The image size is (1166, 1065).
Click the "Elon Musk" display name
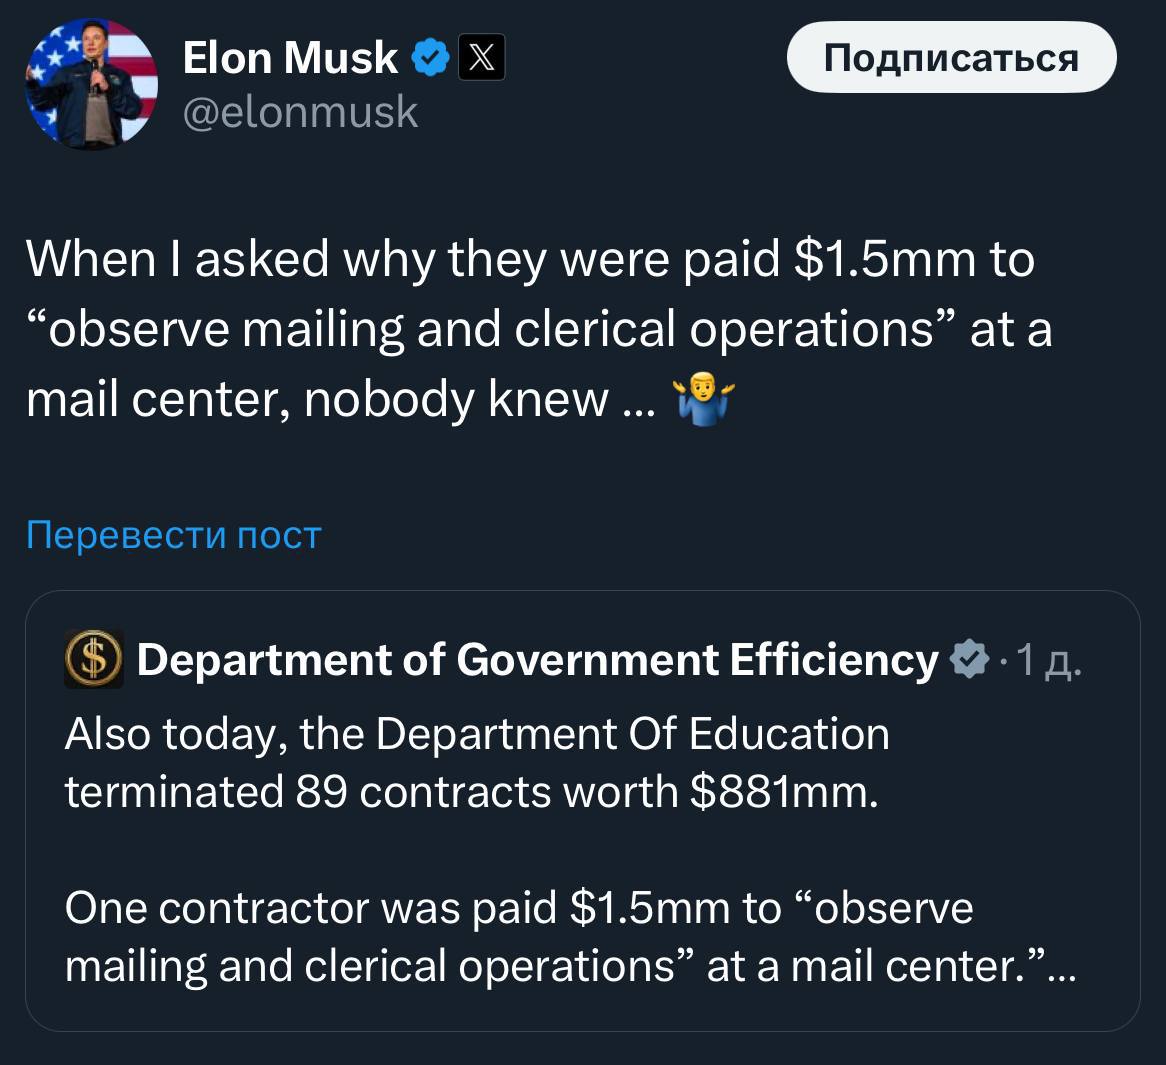290,58
